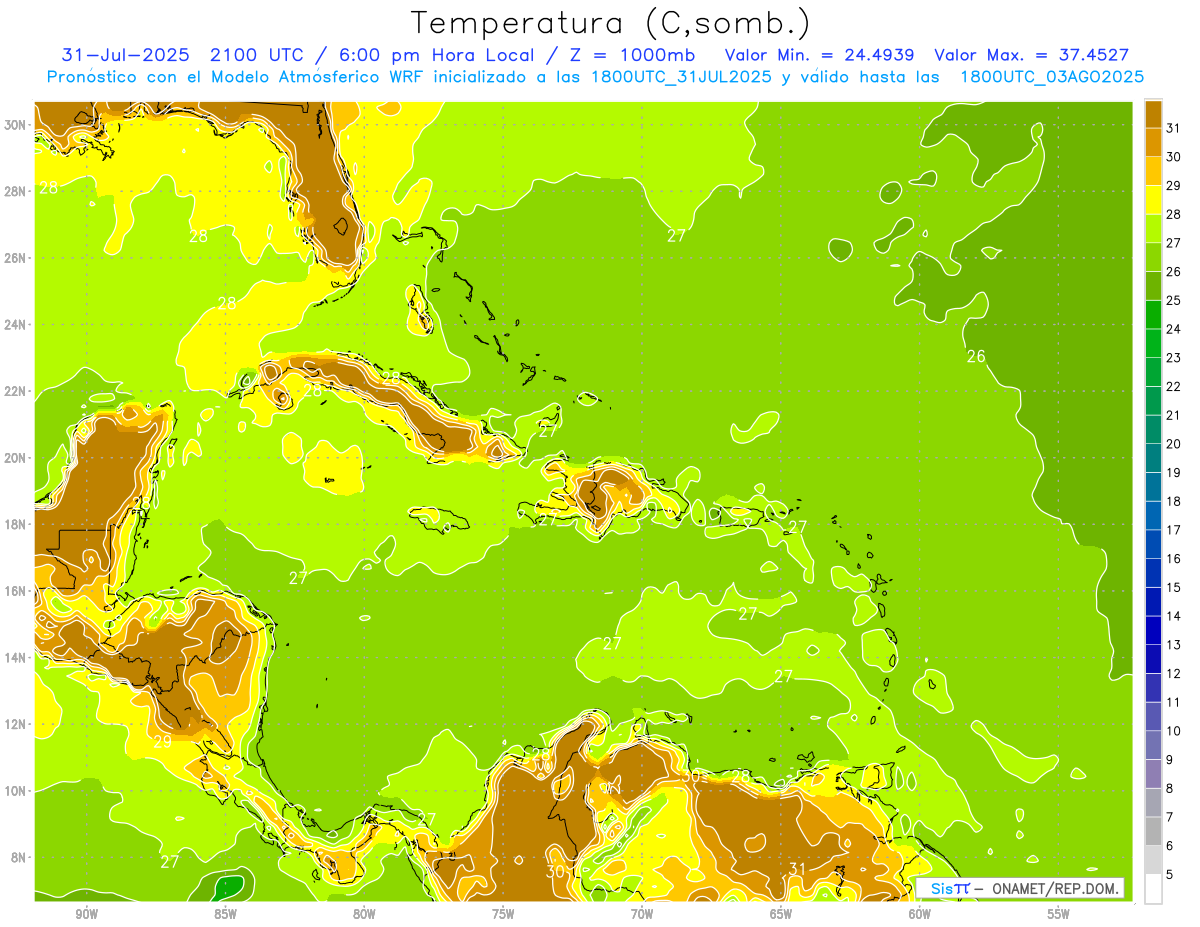Image resolution: width=1200 pixels, height=927 pixels.
Task: Click "6:00 pm Hora Local" text
Action: pos(437,55)
